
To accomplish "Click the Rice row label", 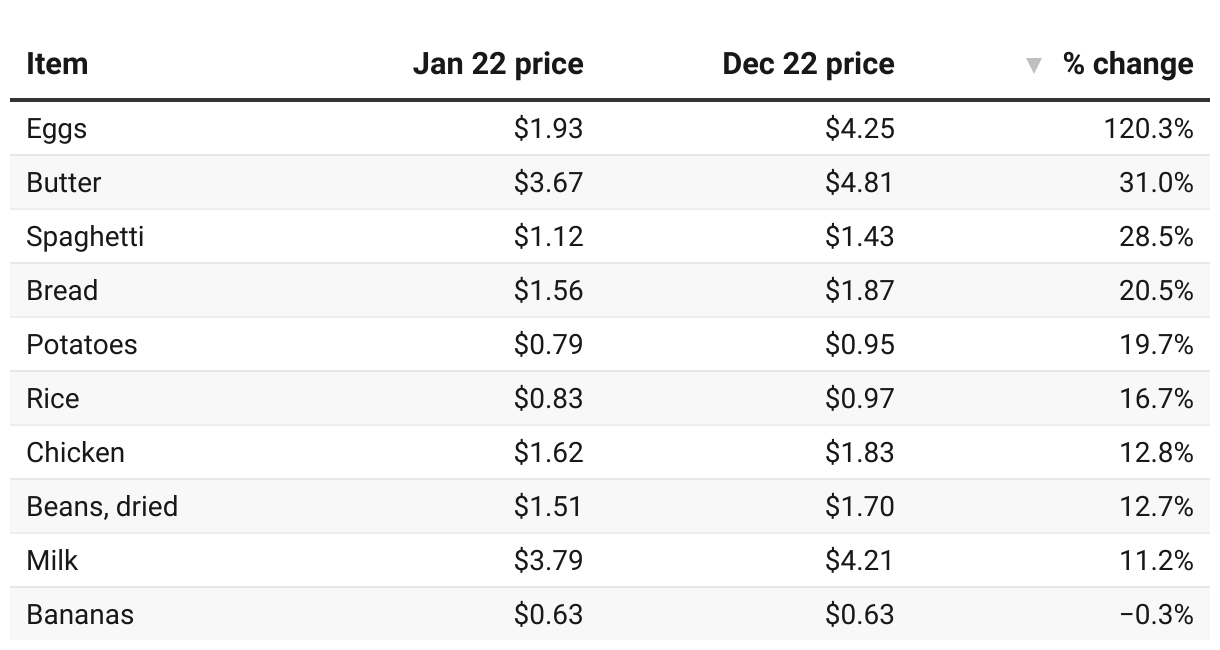I will point(53,399).
